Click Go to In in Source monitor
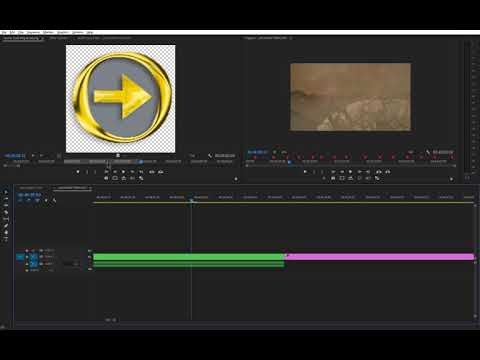This screenshot has width=480, height=360. [107, 172]
